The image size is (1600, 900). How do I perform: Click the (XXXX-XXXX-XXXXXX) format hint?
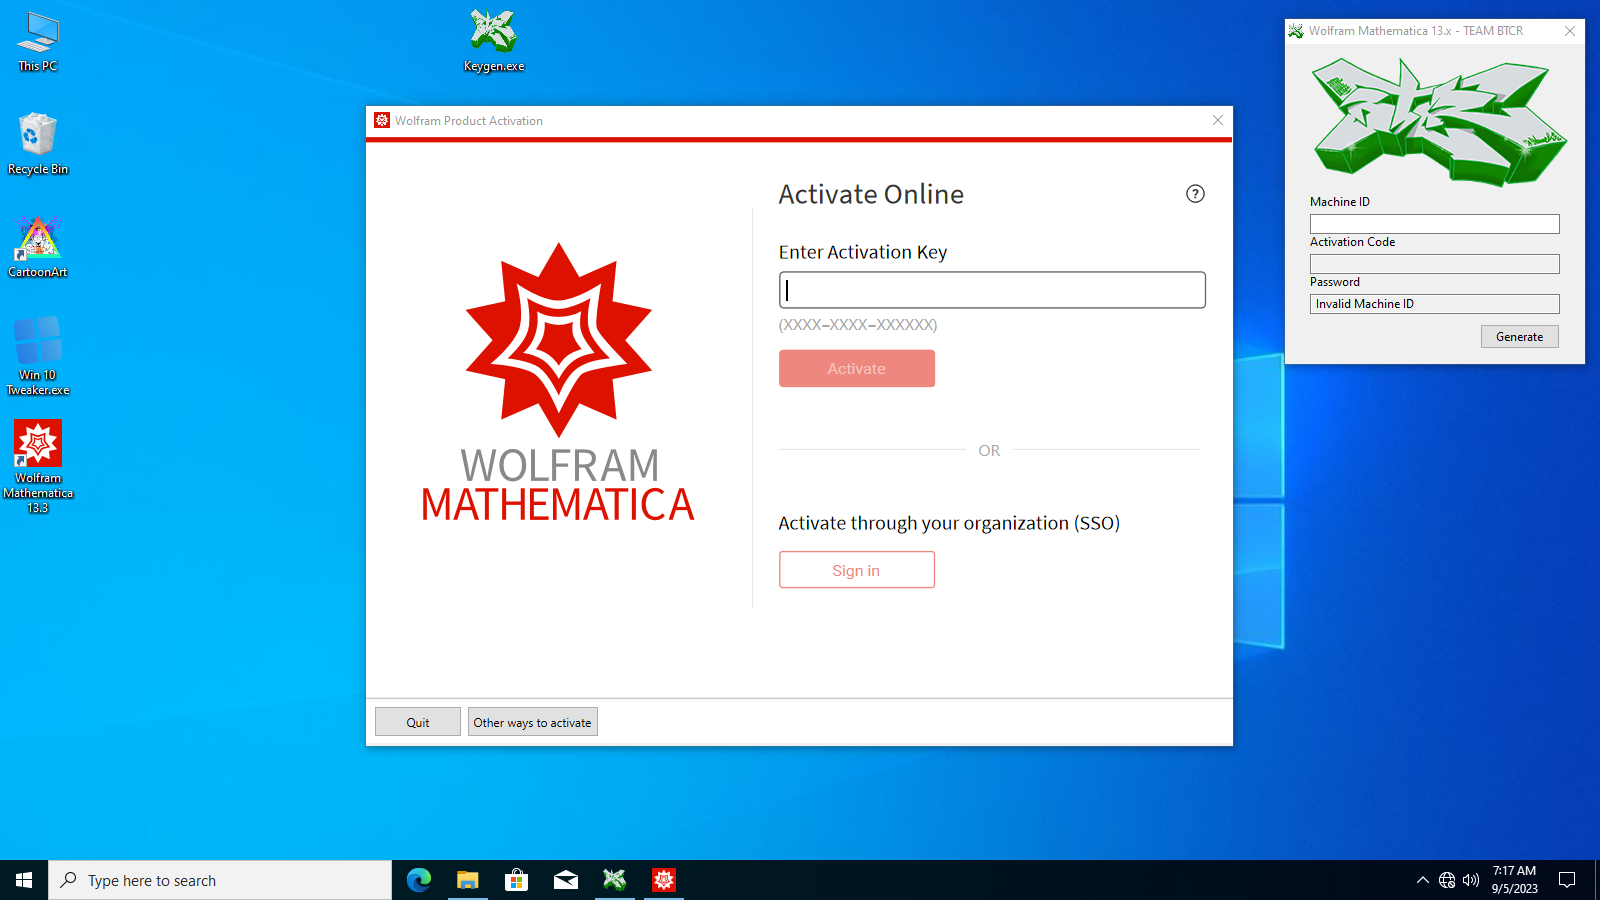[858, 325]
